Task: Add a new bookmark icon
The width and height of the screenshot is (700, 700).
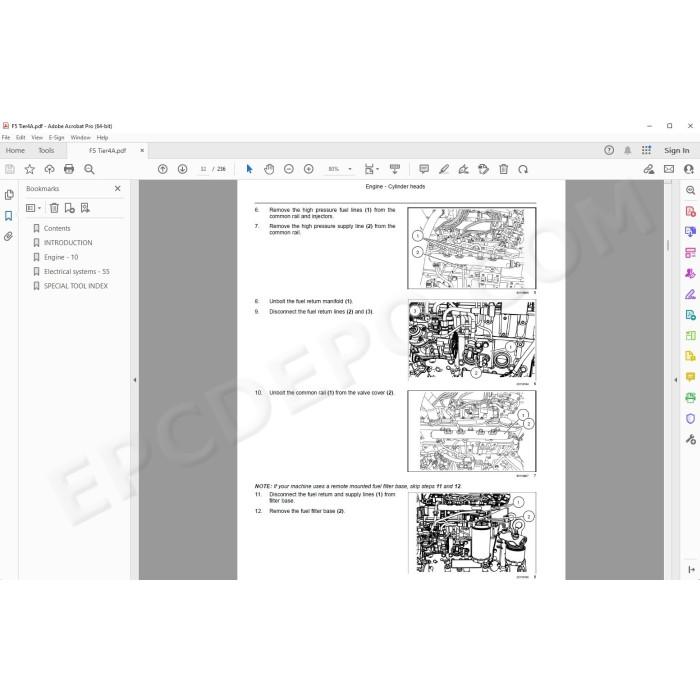Action: click(69, 208)
